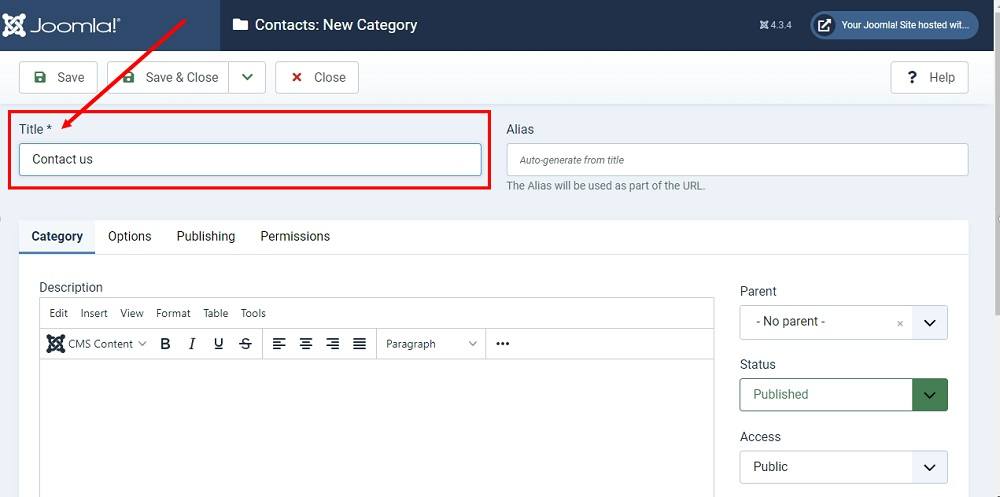This screenshot has height=497, width=1000.
Task: Open the Parent dropdown
Action: click(x=929, y=322)
